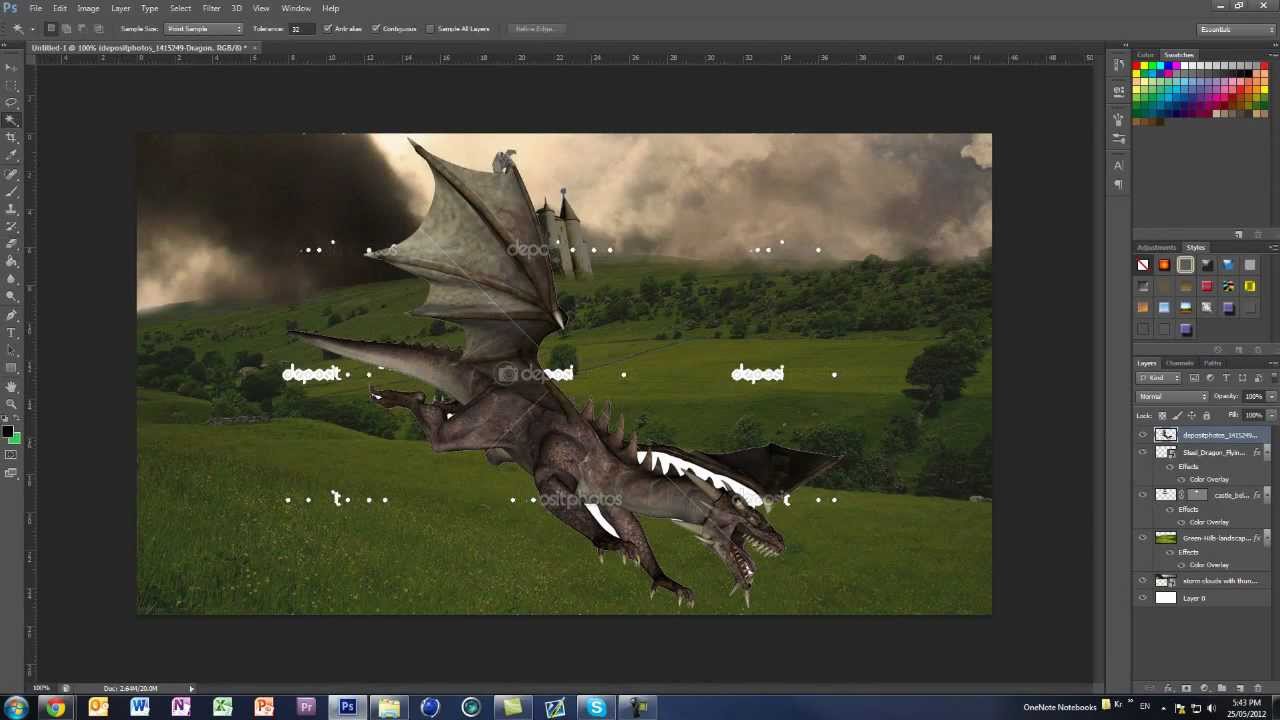Select the Hand tool

pyautogui.click(x=11, y=386)
